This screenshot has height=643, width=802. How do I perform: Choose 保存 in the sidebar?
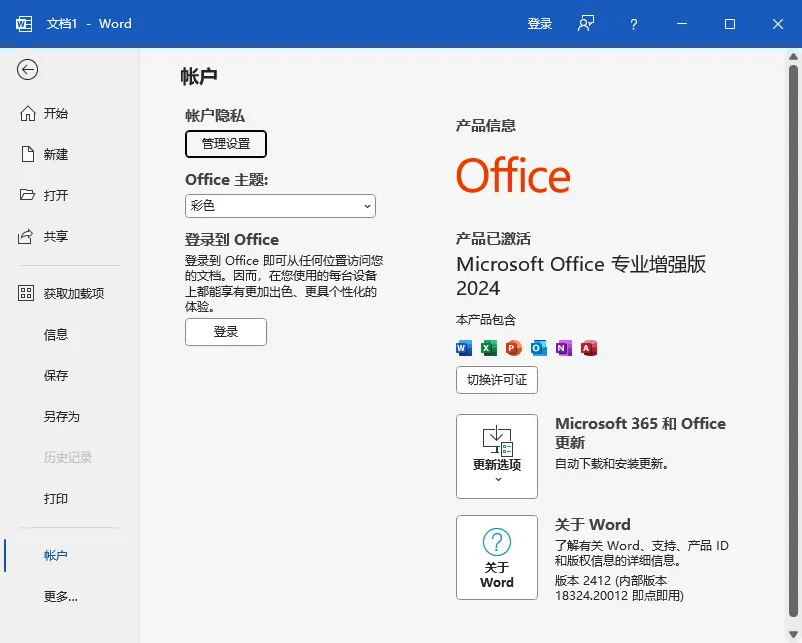tap(70, 375)
